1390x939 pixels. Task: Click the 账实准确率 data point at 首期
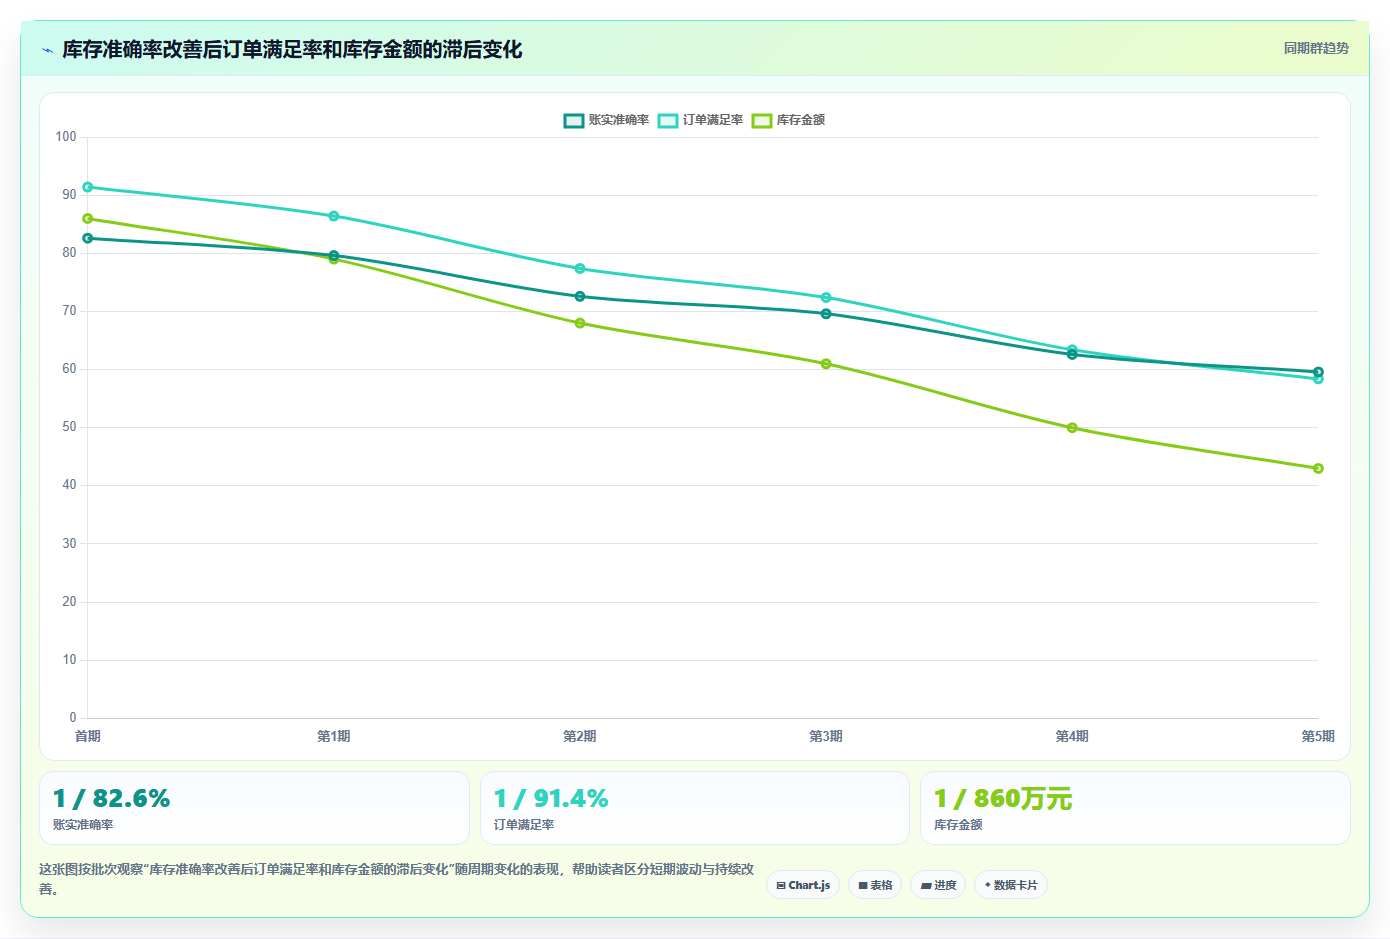88,238
